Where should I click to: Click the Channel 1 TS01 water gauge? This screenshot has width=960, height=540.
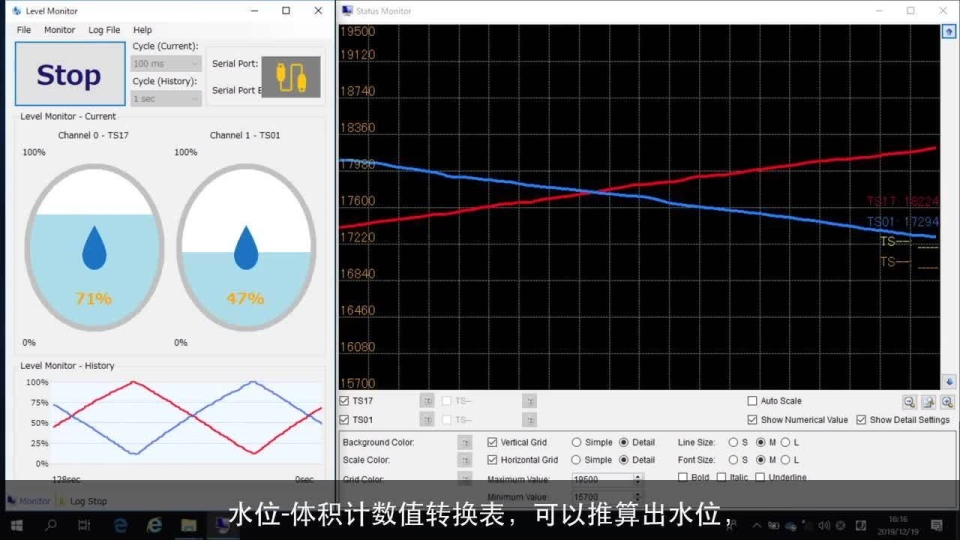246,247
